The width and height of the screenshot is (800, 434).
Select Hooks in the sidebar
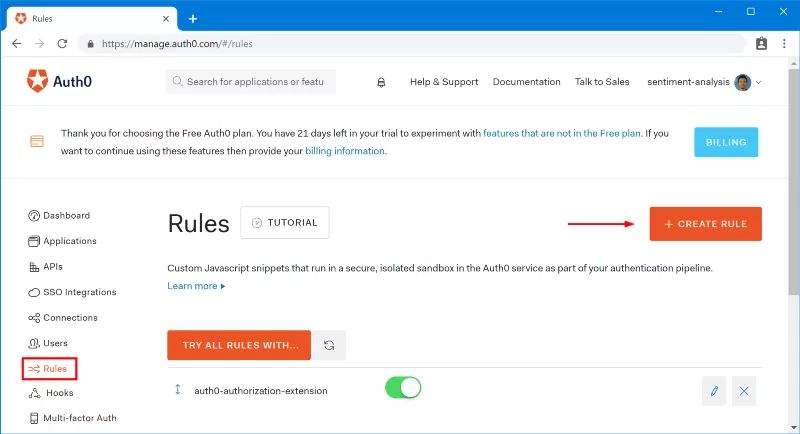click(60, 394)
